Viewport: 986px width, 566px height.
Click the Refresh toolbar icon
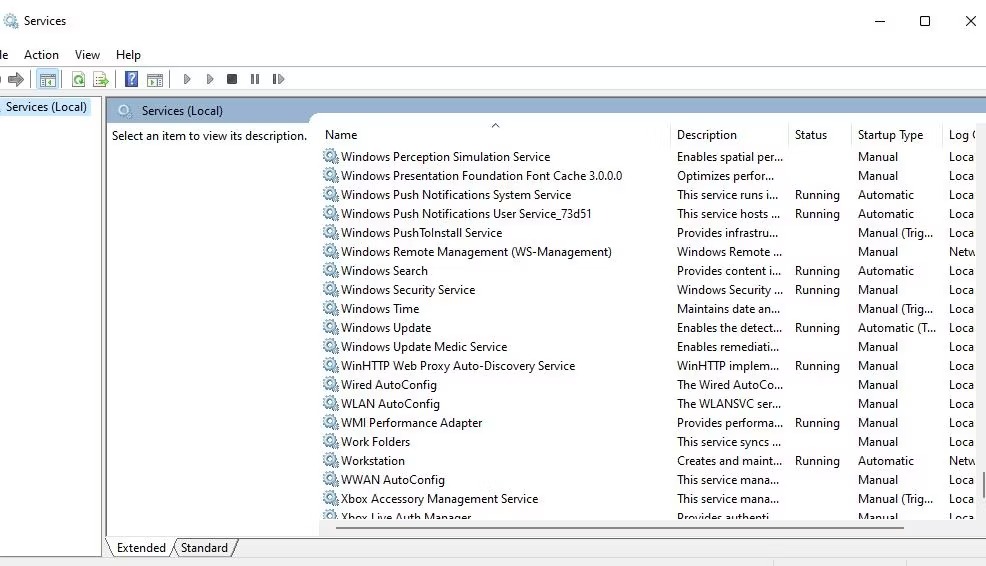click(78, 79)
